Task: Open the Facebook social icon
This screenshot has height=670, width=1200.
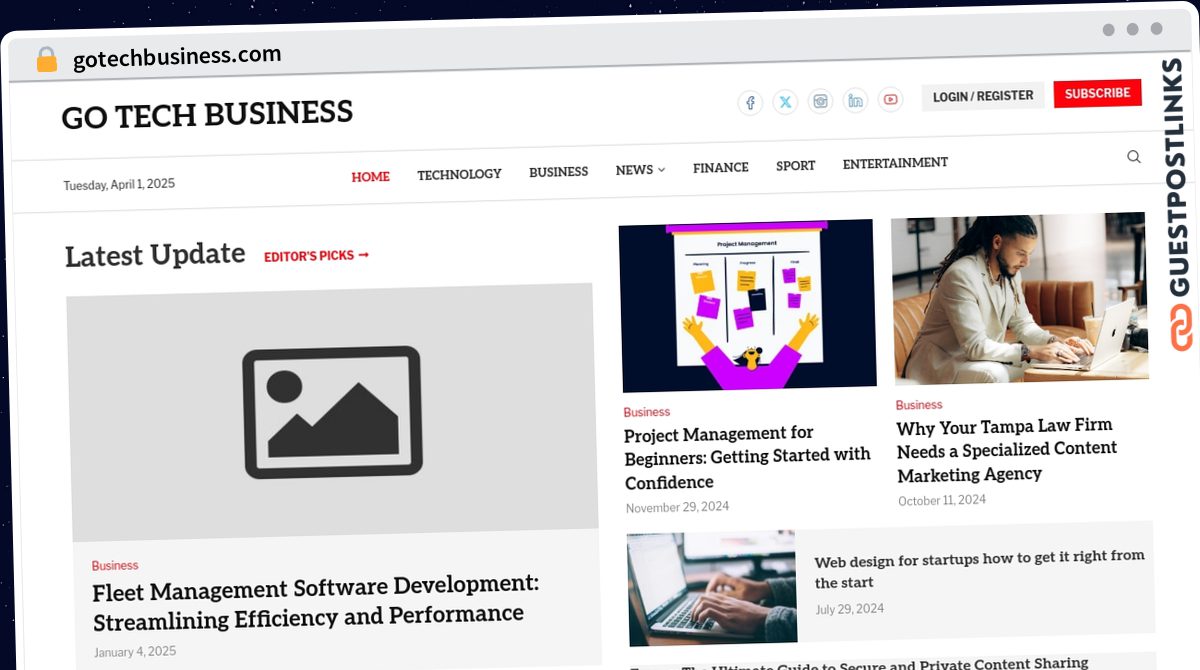Action: (750, 103)
